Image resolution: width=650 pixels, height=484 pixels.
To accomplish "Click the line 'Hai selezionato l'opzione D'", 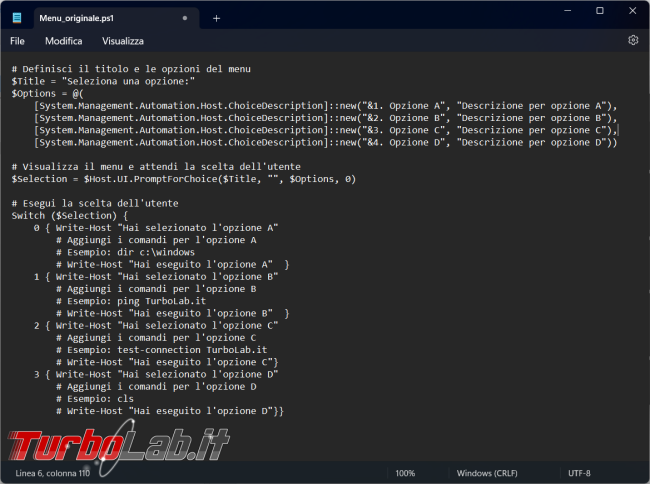I will 156,375.
